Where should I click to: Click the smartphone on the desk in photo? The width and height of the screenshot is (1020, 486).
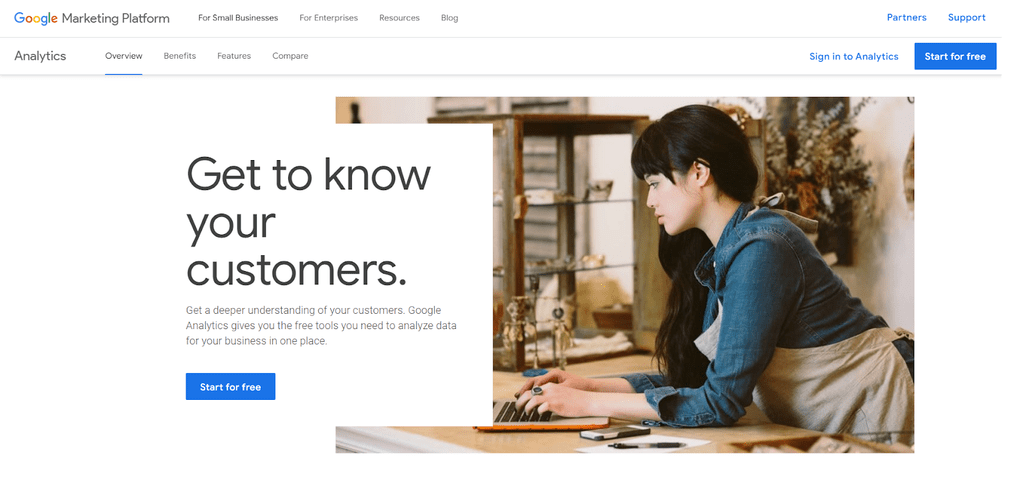[615, 433]
